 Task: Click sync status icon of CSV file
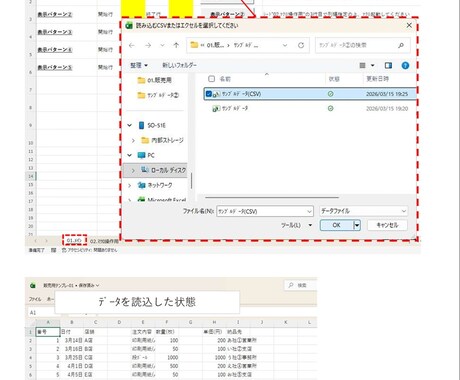click(330, 94)
